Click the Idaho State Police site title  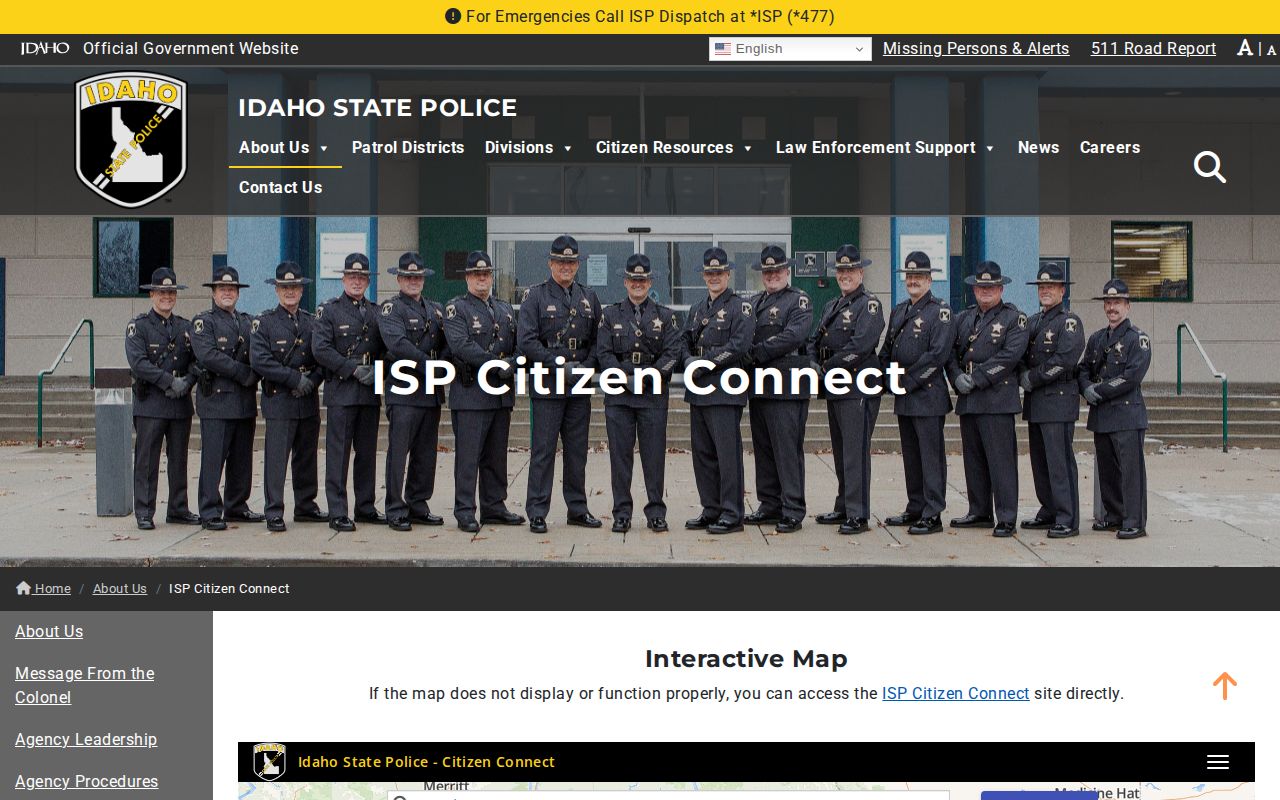pos(377,107)
